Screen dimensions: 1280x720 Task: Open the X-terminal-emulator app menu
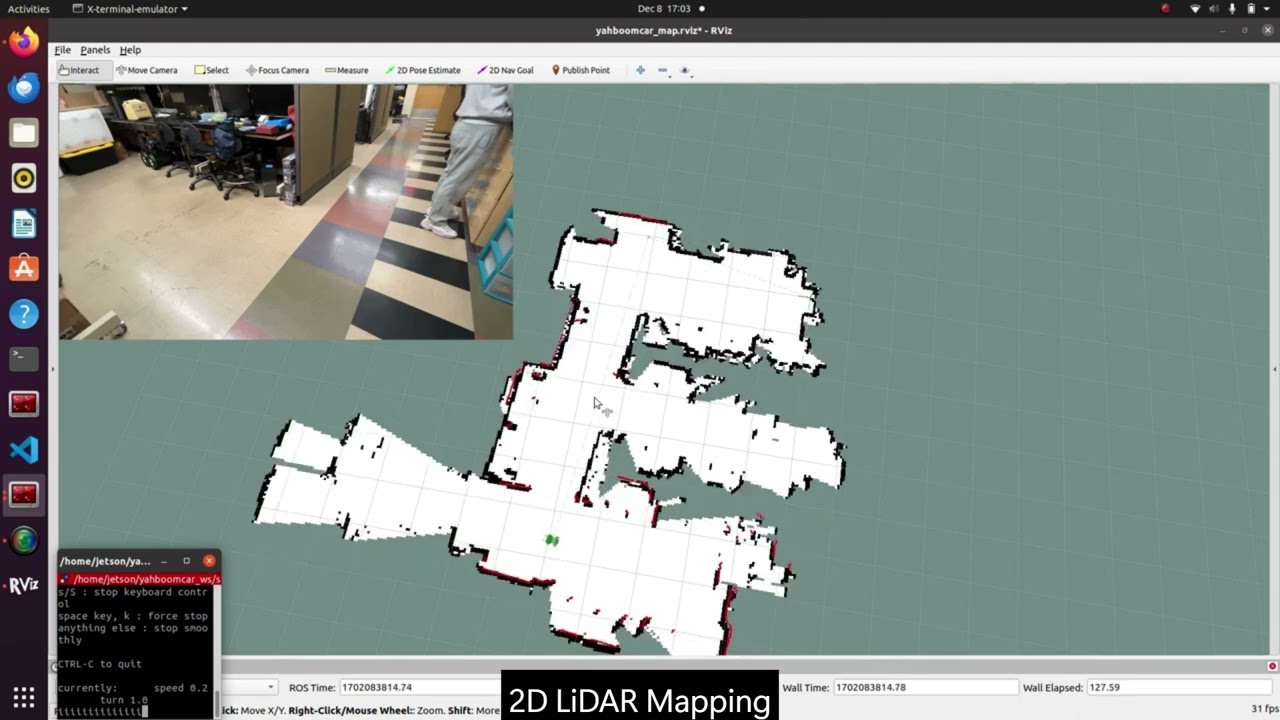[130, 9]
